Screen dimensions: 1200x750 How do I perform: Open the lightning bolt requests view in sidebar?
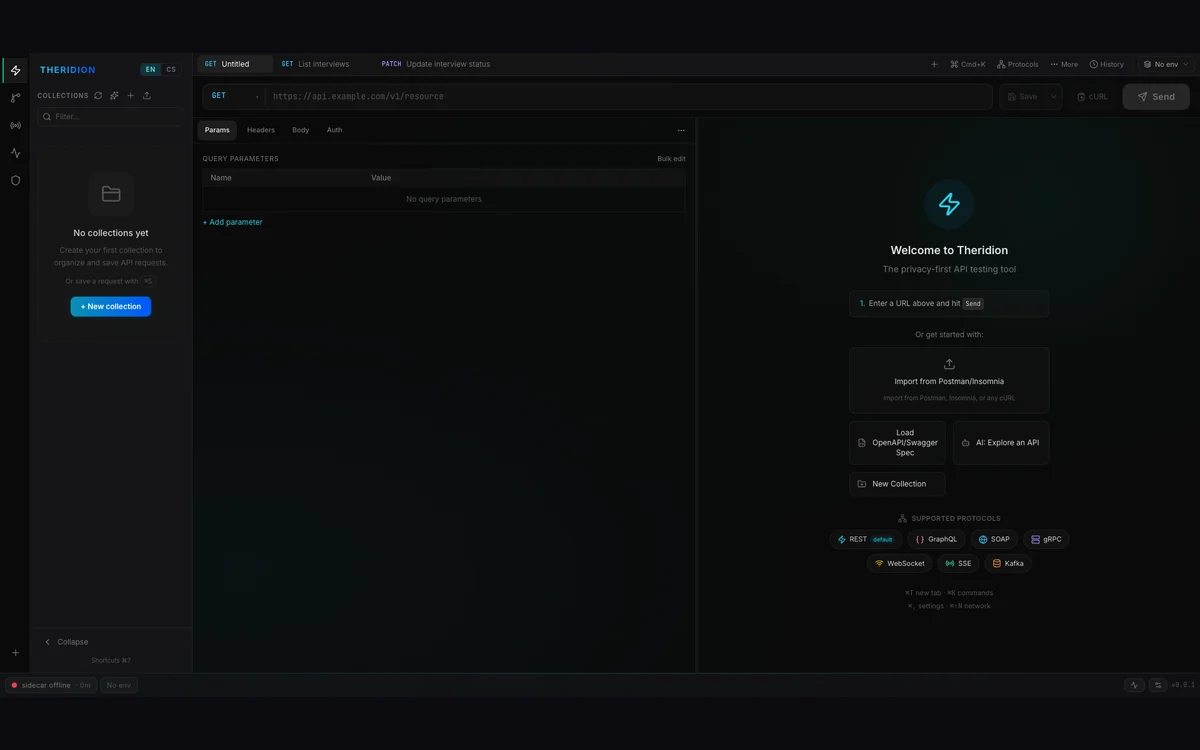pos(15,70)
